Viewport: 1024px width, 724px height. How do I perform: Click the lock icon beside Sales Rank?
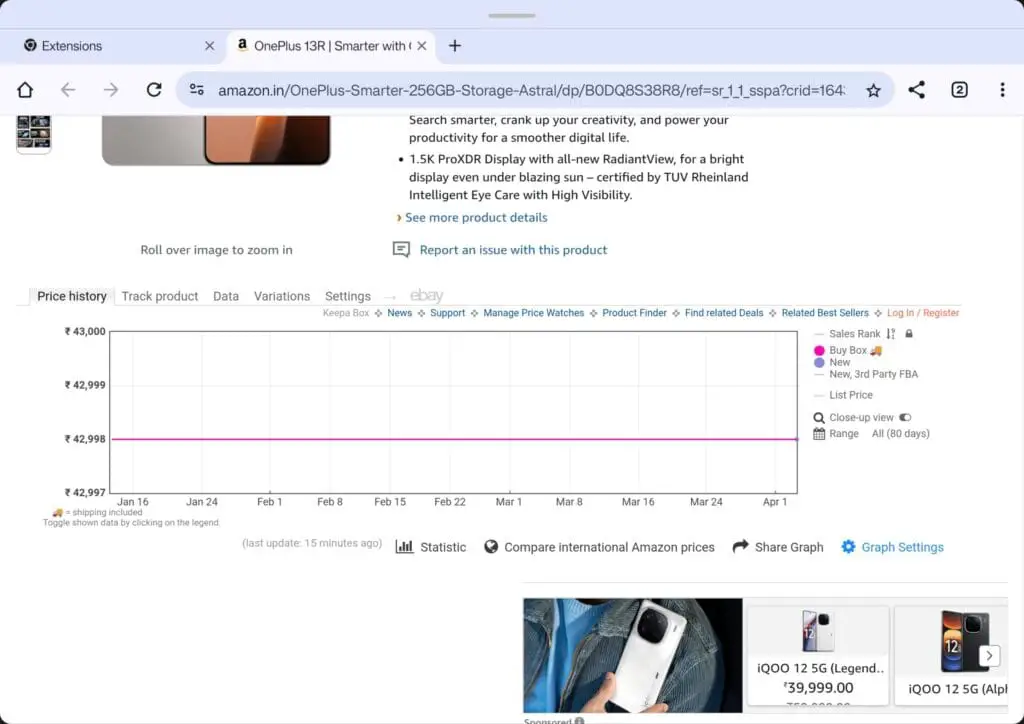tap(908, 334)
